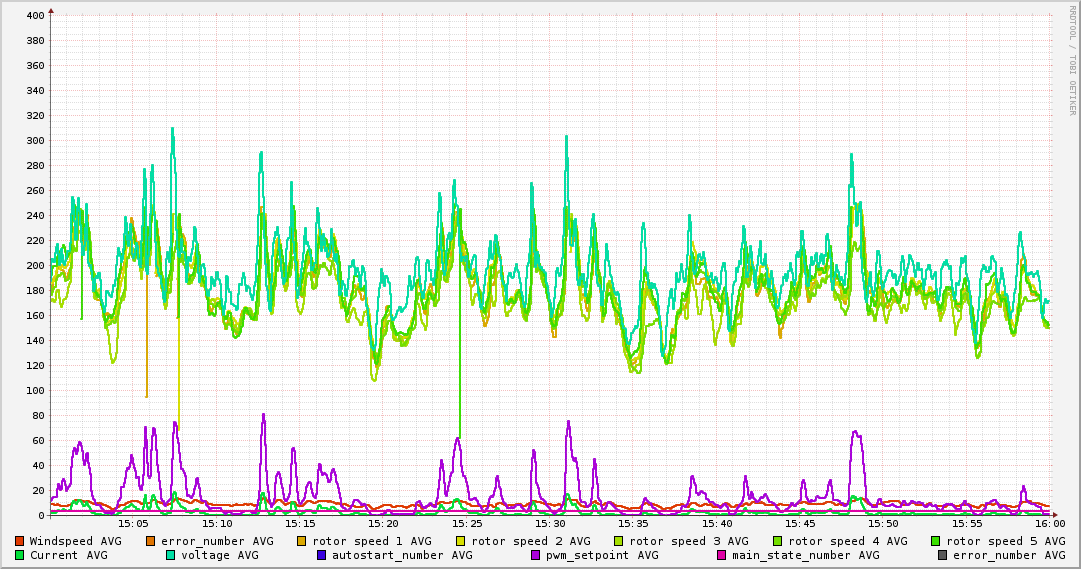
Task: Click the green Current AVG legend swatch
Action: 20,555
